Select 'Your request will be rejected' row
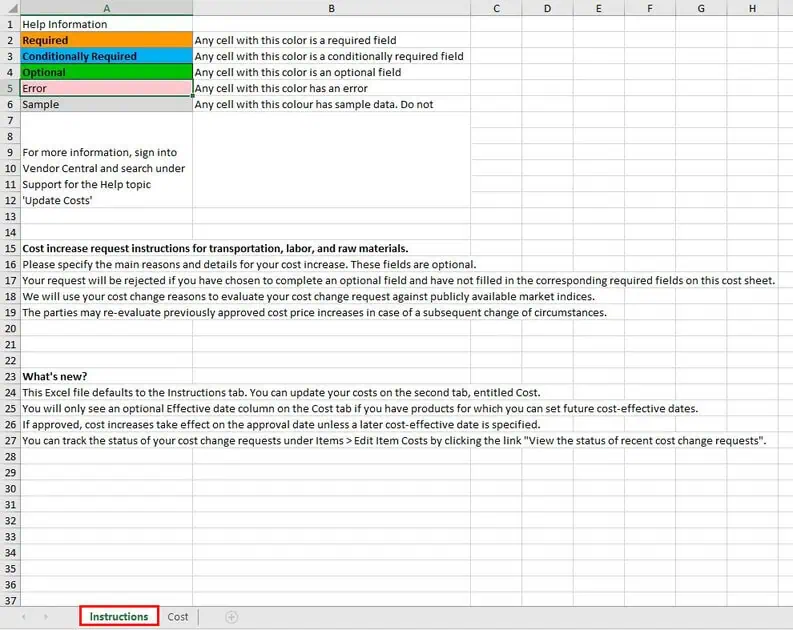This screenshot has height=630, width=793. click(x=399, y=281)
